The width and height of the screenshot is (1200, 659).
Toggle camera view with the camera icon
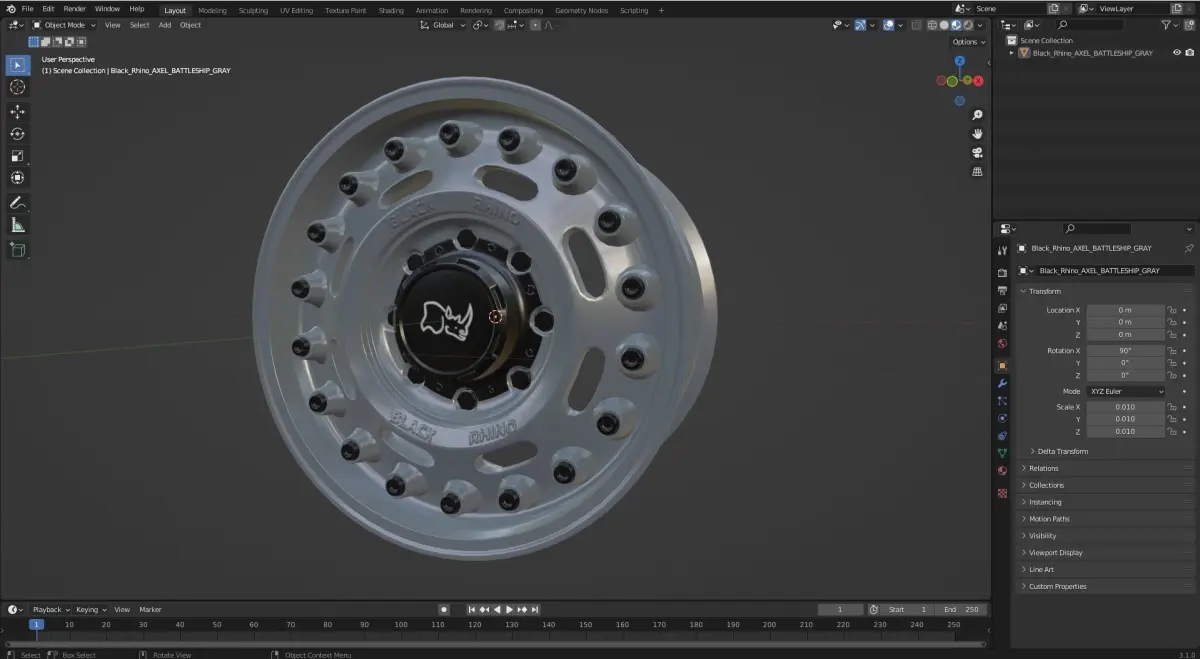click(x=977, y=153)
